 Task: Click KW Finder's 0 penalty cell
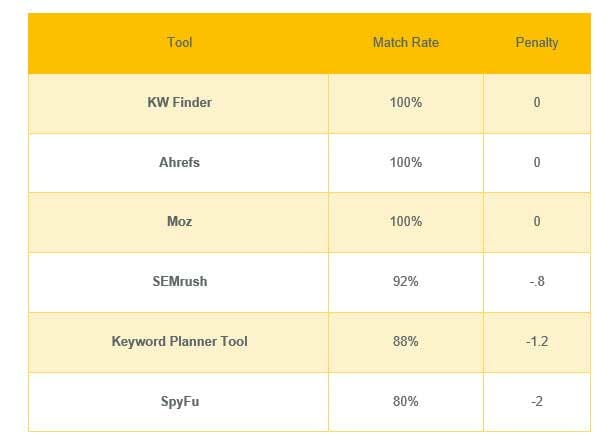(x=537, y=103)
